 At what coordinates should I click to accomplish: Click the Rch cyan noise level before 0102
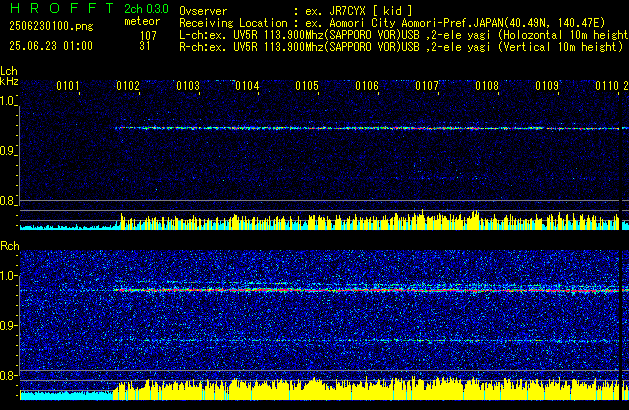[67, 395]
